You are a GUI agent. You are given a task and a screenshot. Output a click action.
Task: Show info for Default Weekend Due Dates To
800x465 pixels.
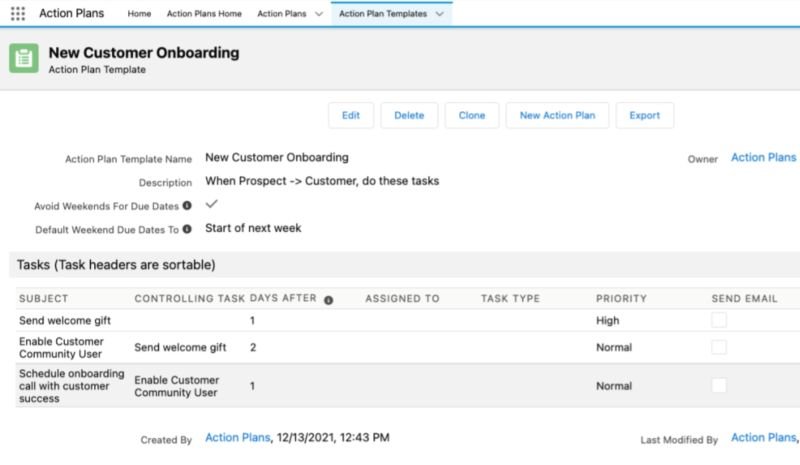click(x=187, y=229)
